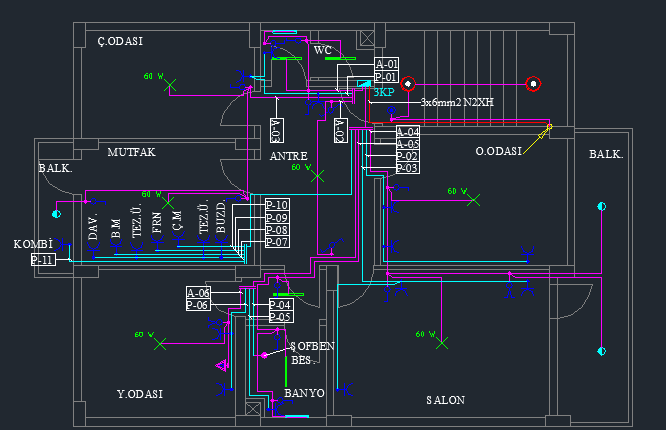Select the lower cyan light on right balcony
Image resolution: width=666 pixels, height=430 pixels.
point(601,351)
